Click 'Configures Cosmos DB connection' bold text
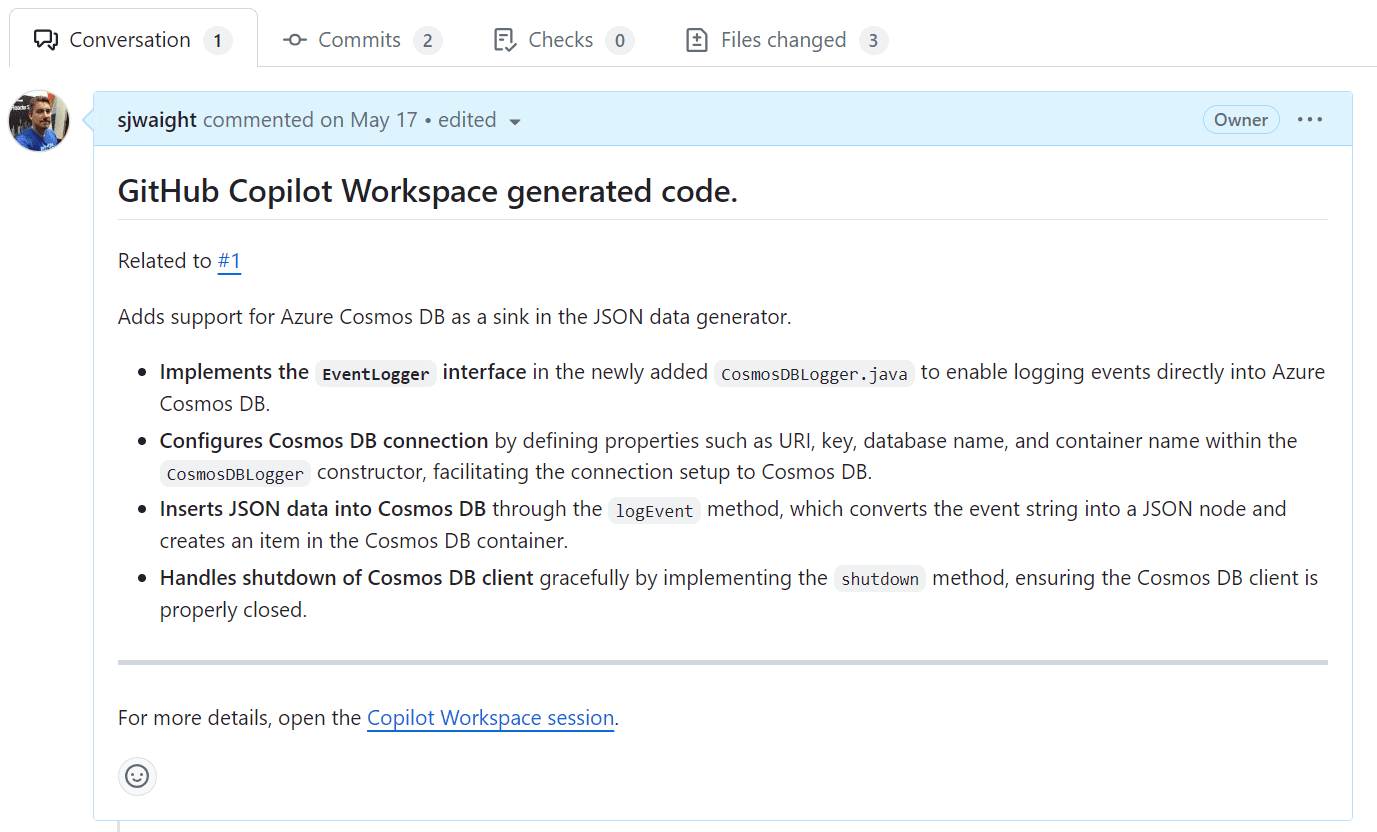This screenshot has height=832, width=1377. [324, 441]
